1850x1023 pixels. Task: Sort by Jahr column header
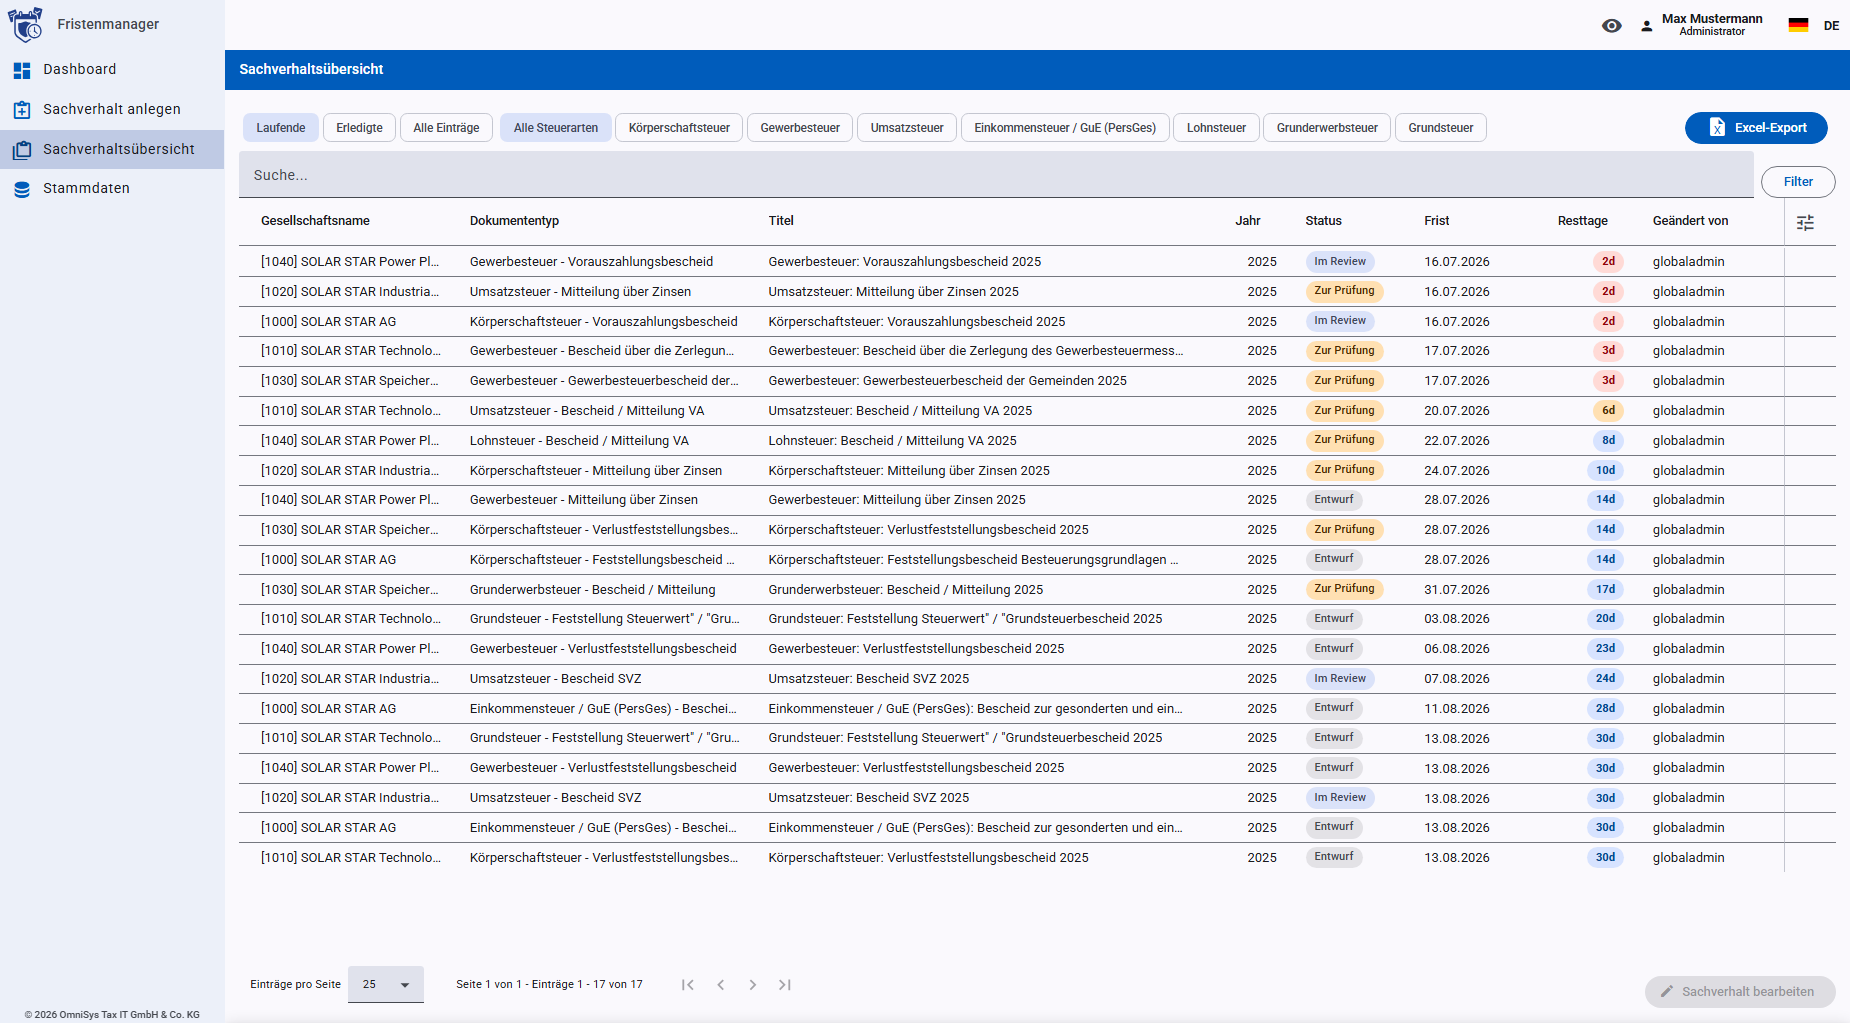pyautogui.click(x=1248, y=221)
